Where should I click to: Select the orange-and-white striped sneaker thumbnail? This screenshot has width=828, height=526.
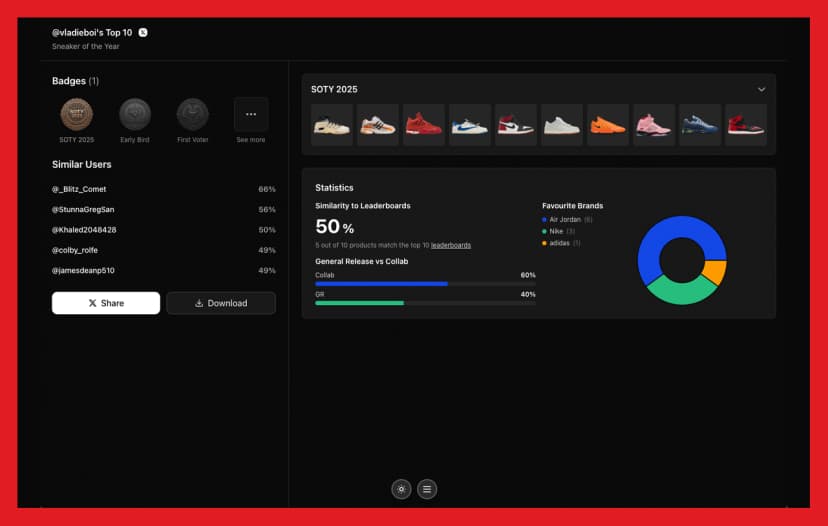378,125
